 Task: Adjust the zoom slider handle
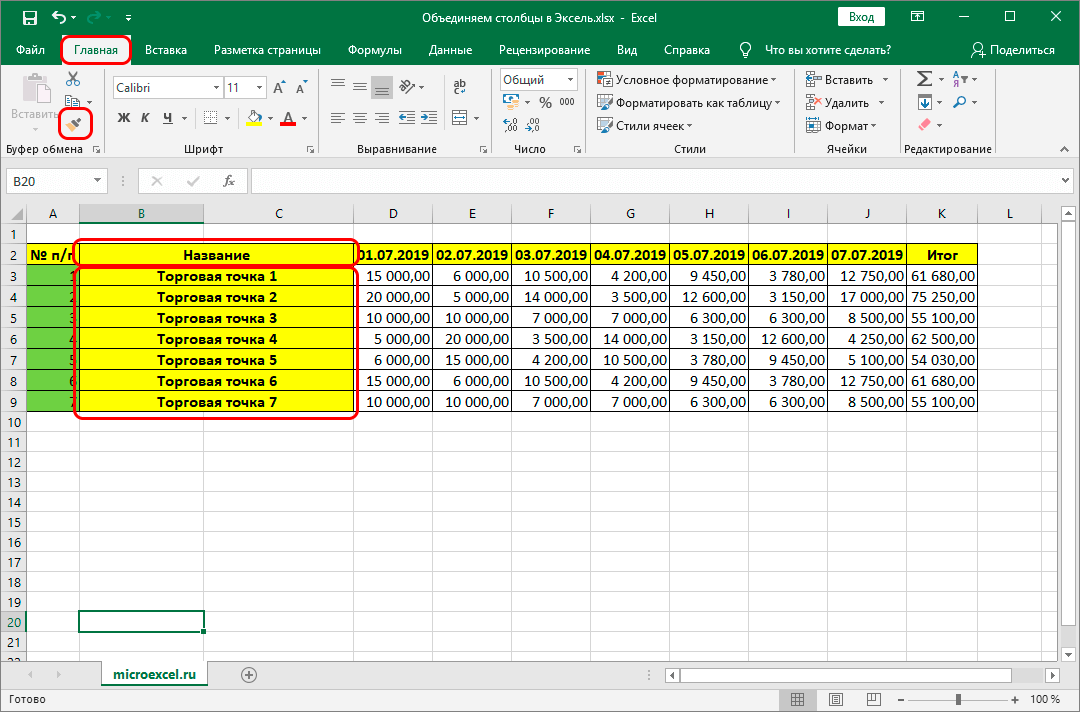tap(958, 700)
